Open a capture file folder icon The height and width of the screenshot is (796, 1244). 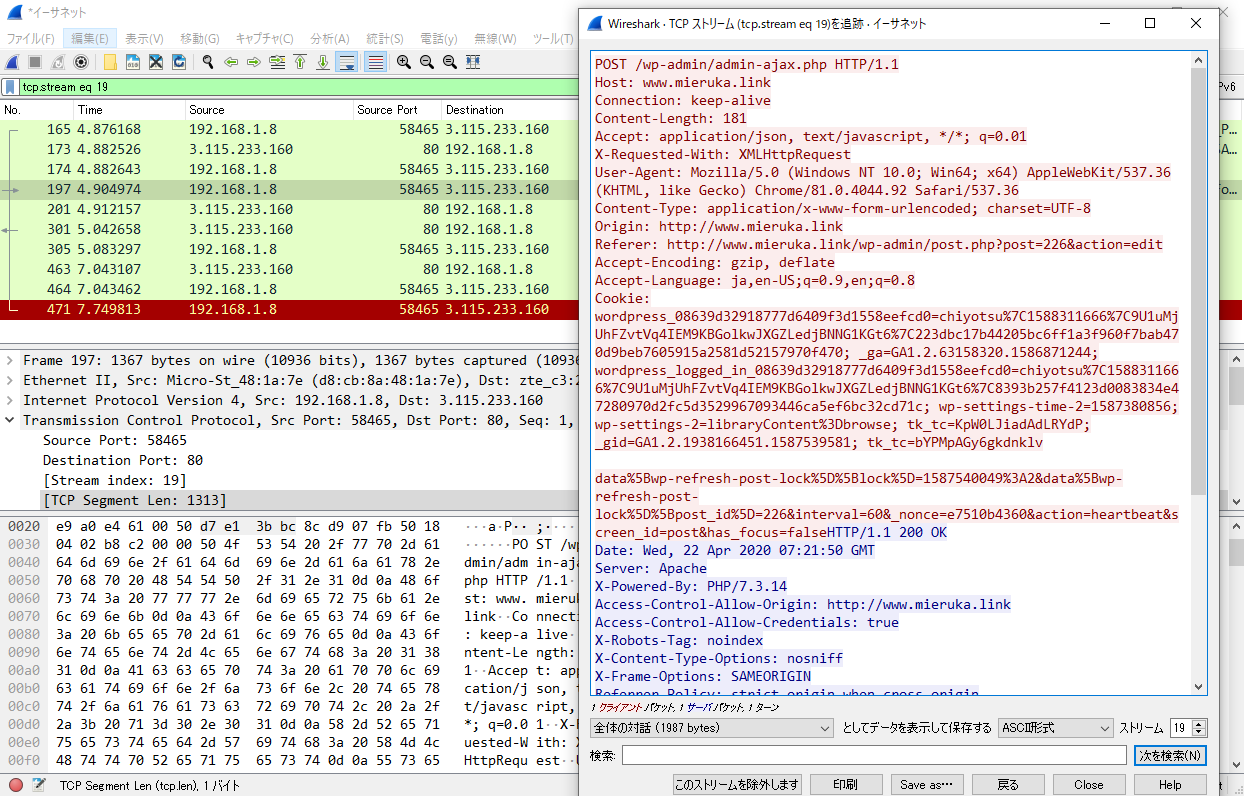click(x=110, y=62)
